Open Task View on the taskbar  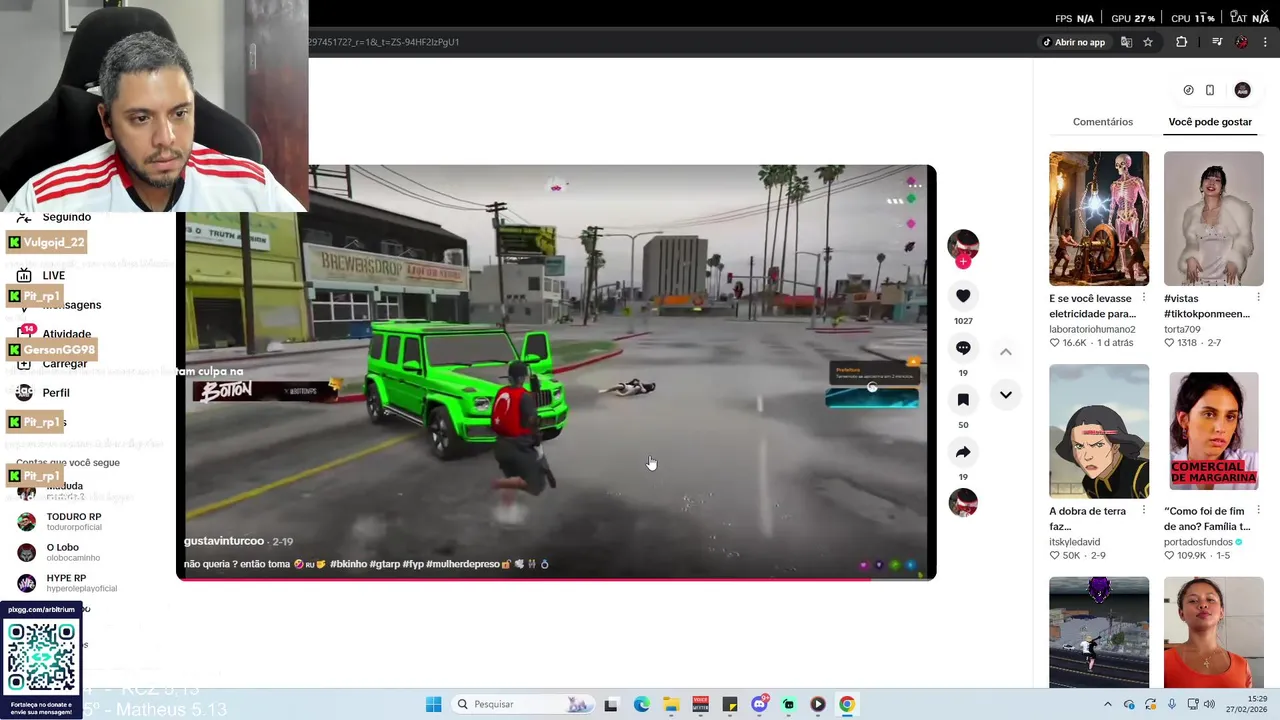(x=611, y=704)
